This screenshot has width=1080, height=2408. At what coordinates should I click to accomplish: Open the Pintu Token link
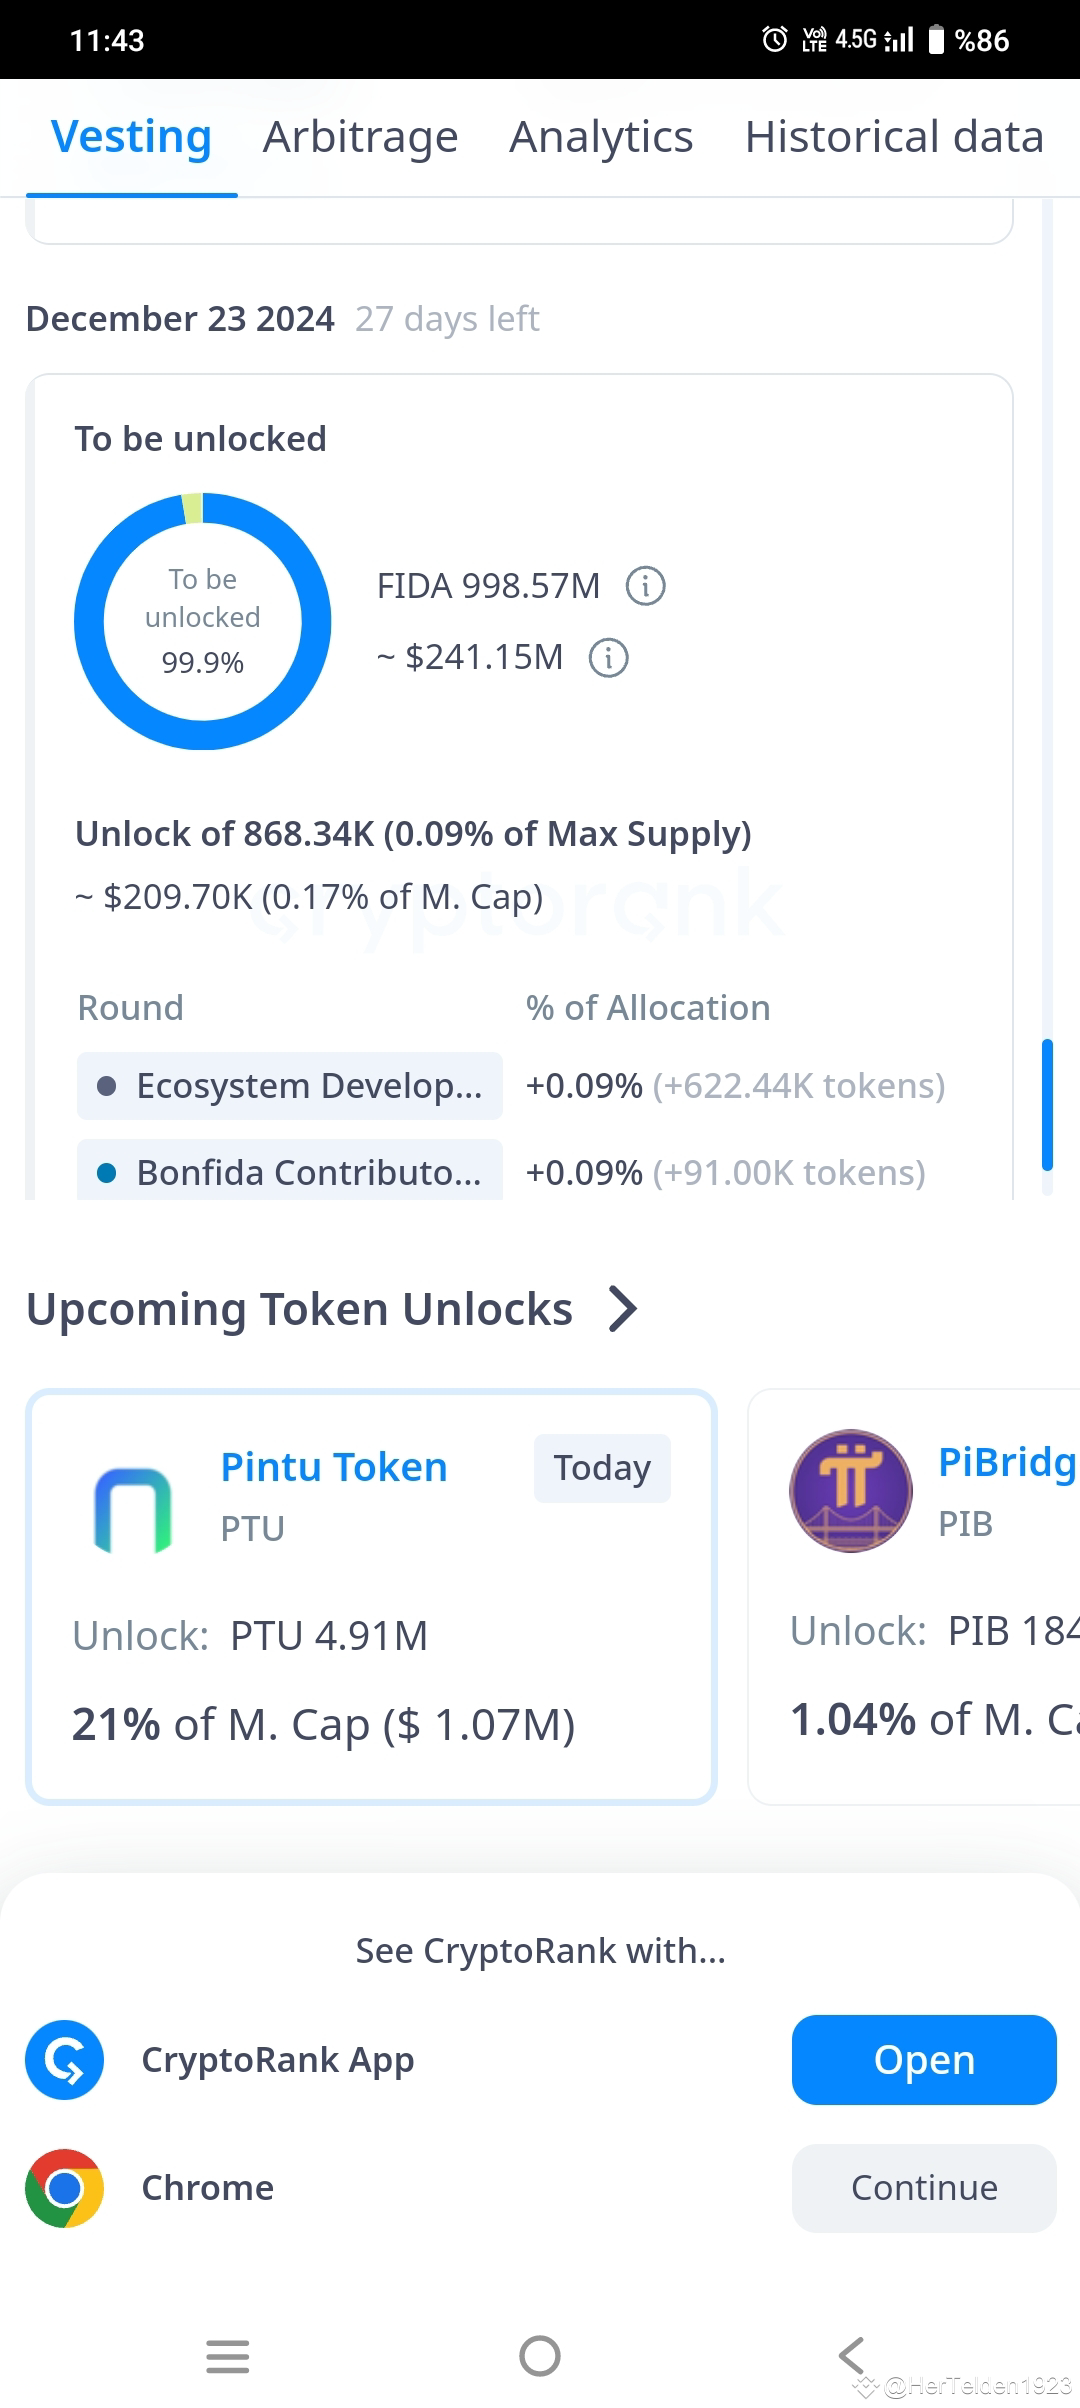334,1467
